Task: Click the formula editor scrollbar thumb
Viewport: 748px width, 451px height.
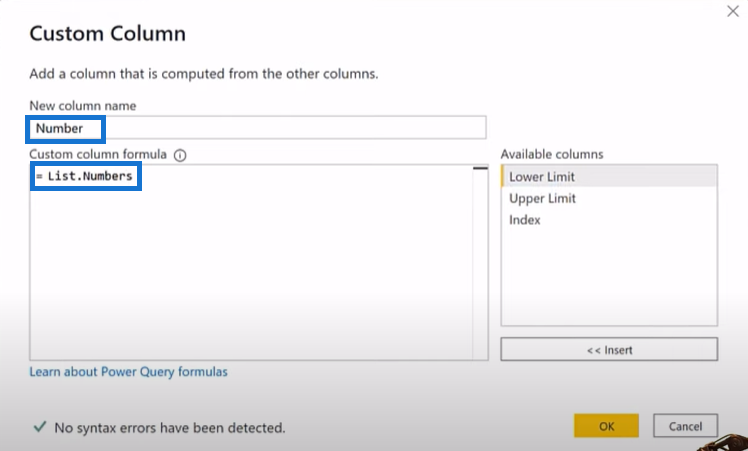Action: pos(480,168)
